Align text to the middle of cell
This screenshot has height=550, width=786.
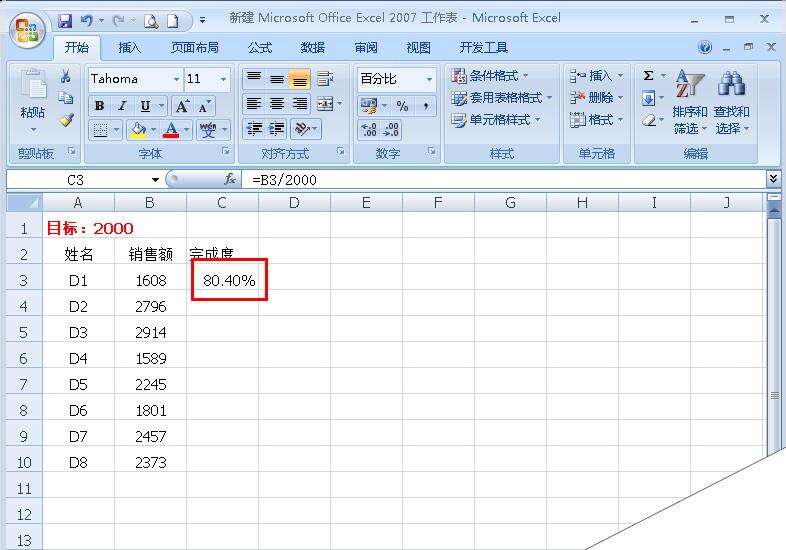pyautogui.click(x=277, y=79)
